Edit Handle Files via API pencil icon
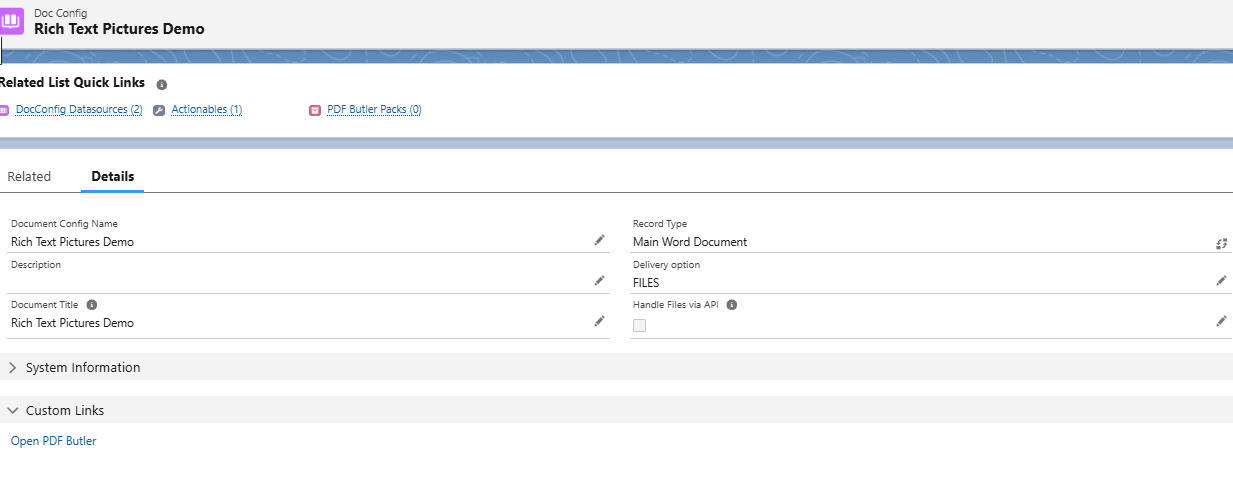This screenshot has width=1233, height=490. 1221,321
